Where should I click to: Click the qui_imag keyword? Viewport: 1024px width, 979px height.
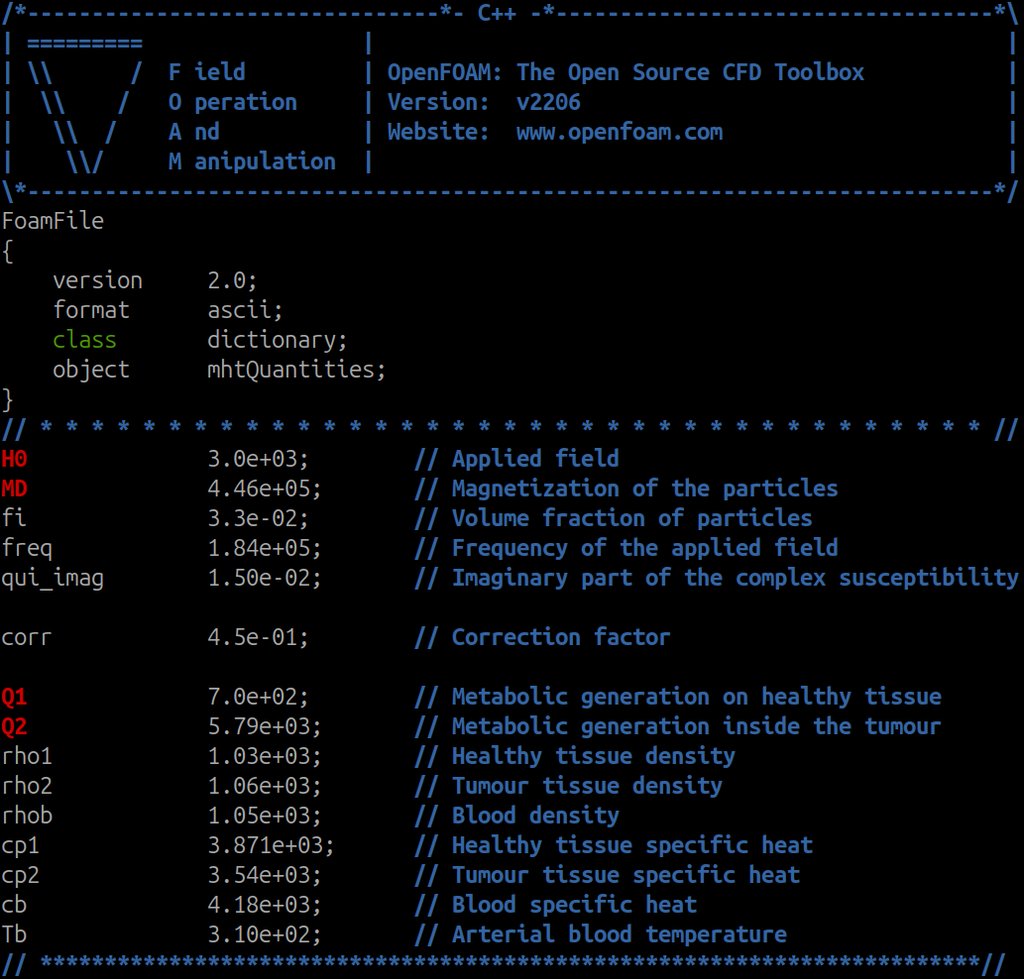(x=53, y=578)
